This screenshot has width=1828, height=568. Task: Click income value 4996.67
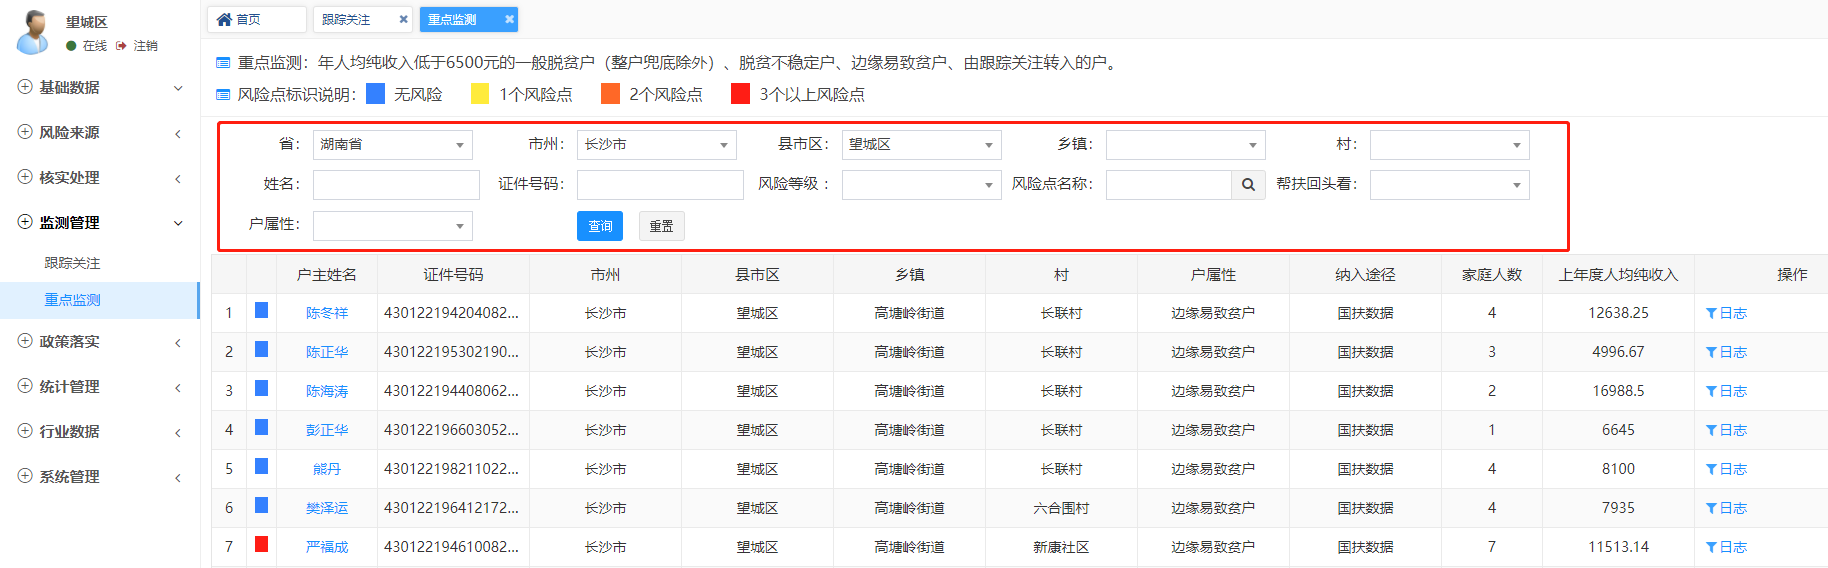pyautogui.click(x=1618, y=353)
